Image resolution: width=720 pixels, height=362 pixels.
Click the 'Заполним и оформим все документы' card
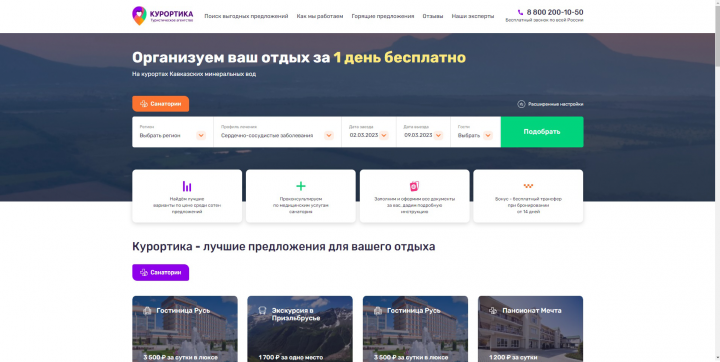click(x=414, y=196)
